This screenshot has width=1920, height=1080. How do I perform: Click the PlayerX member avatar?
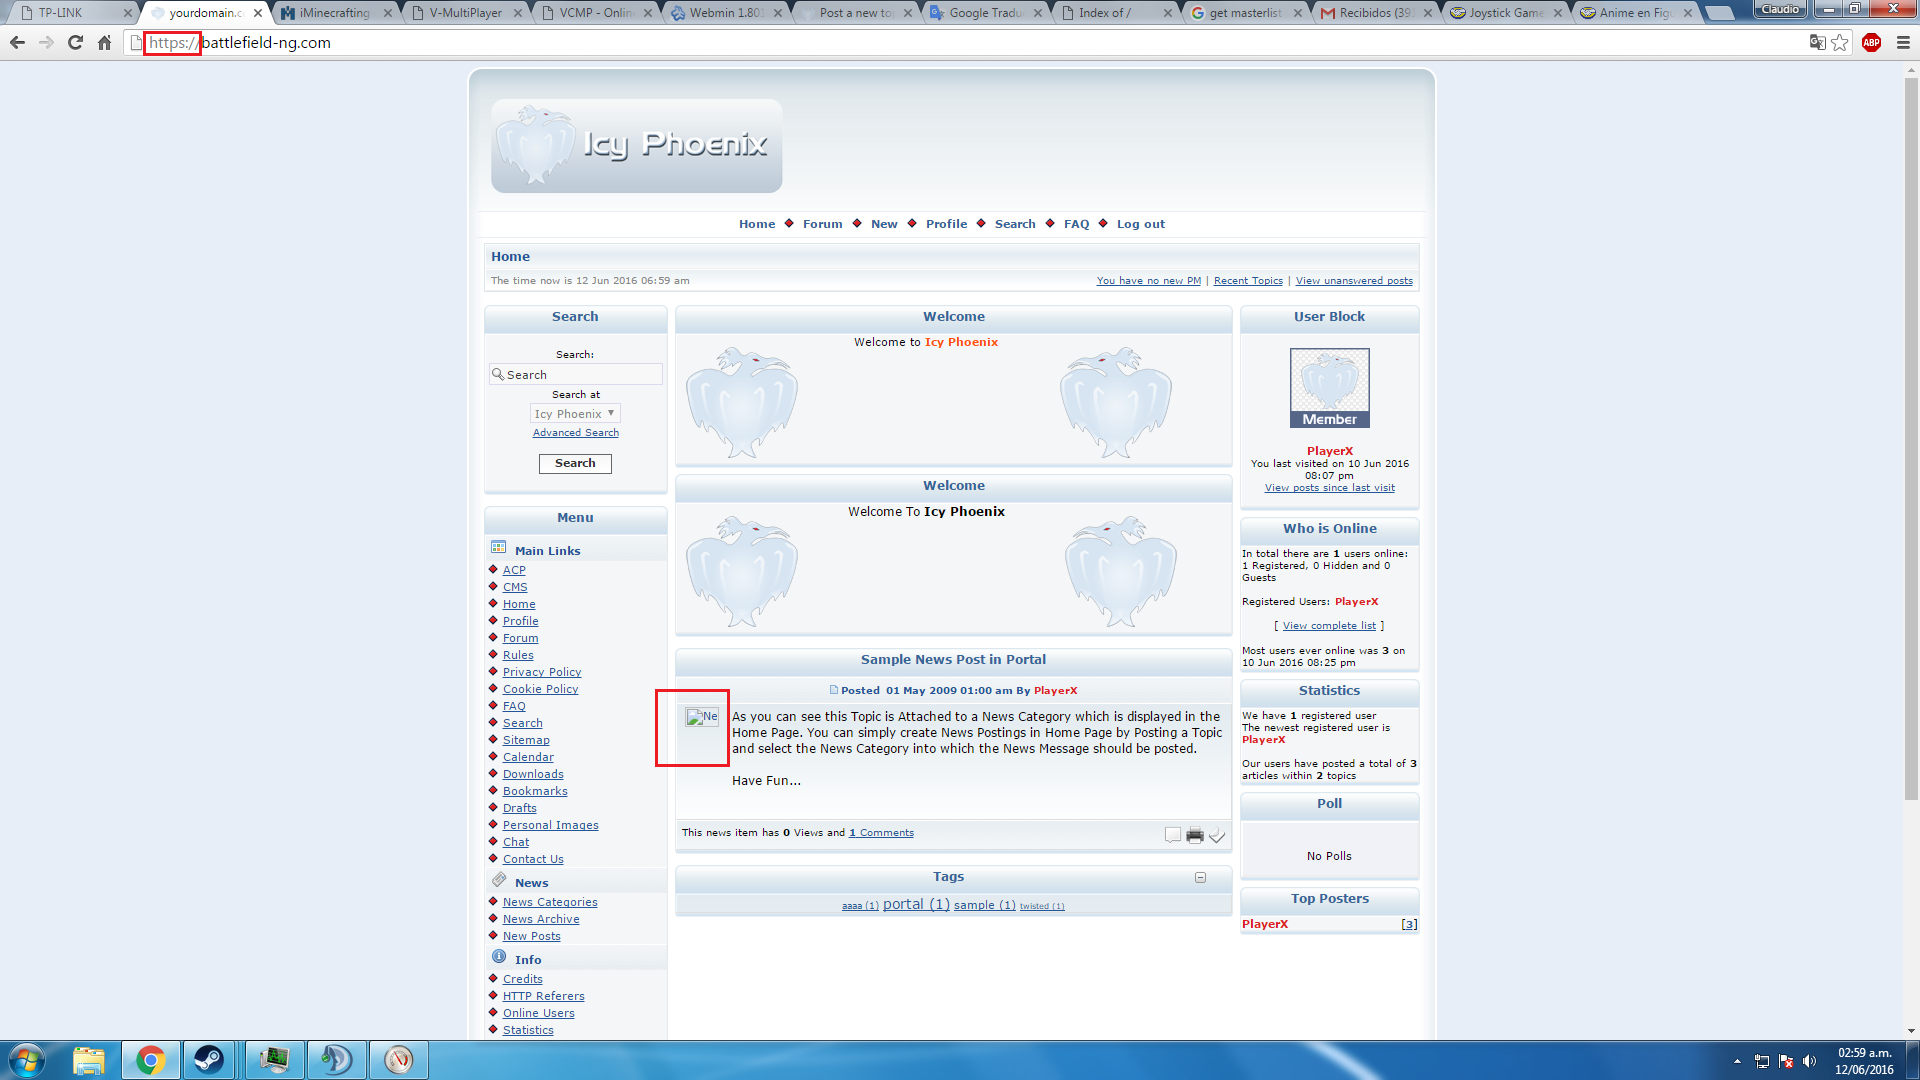1329,388
